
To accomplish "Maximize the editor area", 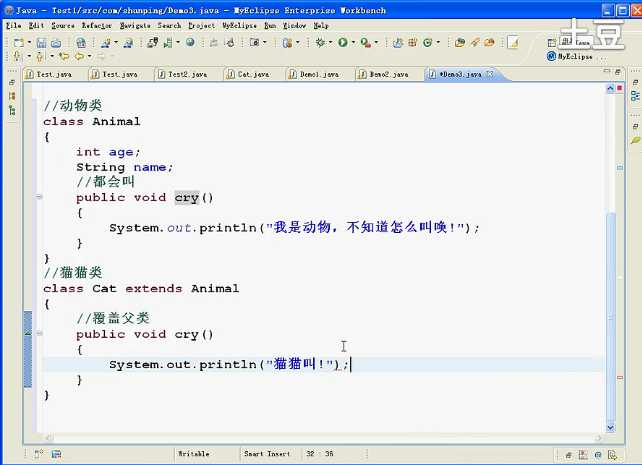I will click(617, 71).
